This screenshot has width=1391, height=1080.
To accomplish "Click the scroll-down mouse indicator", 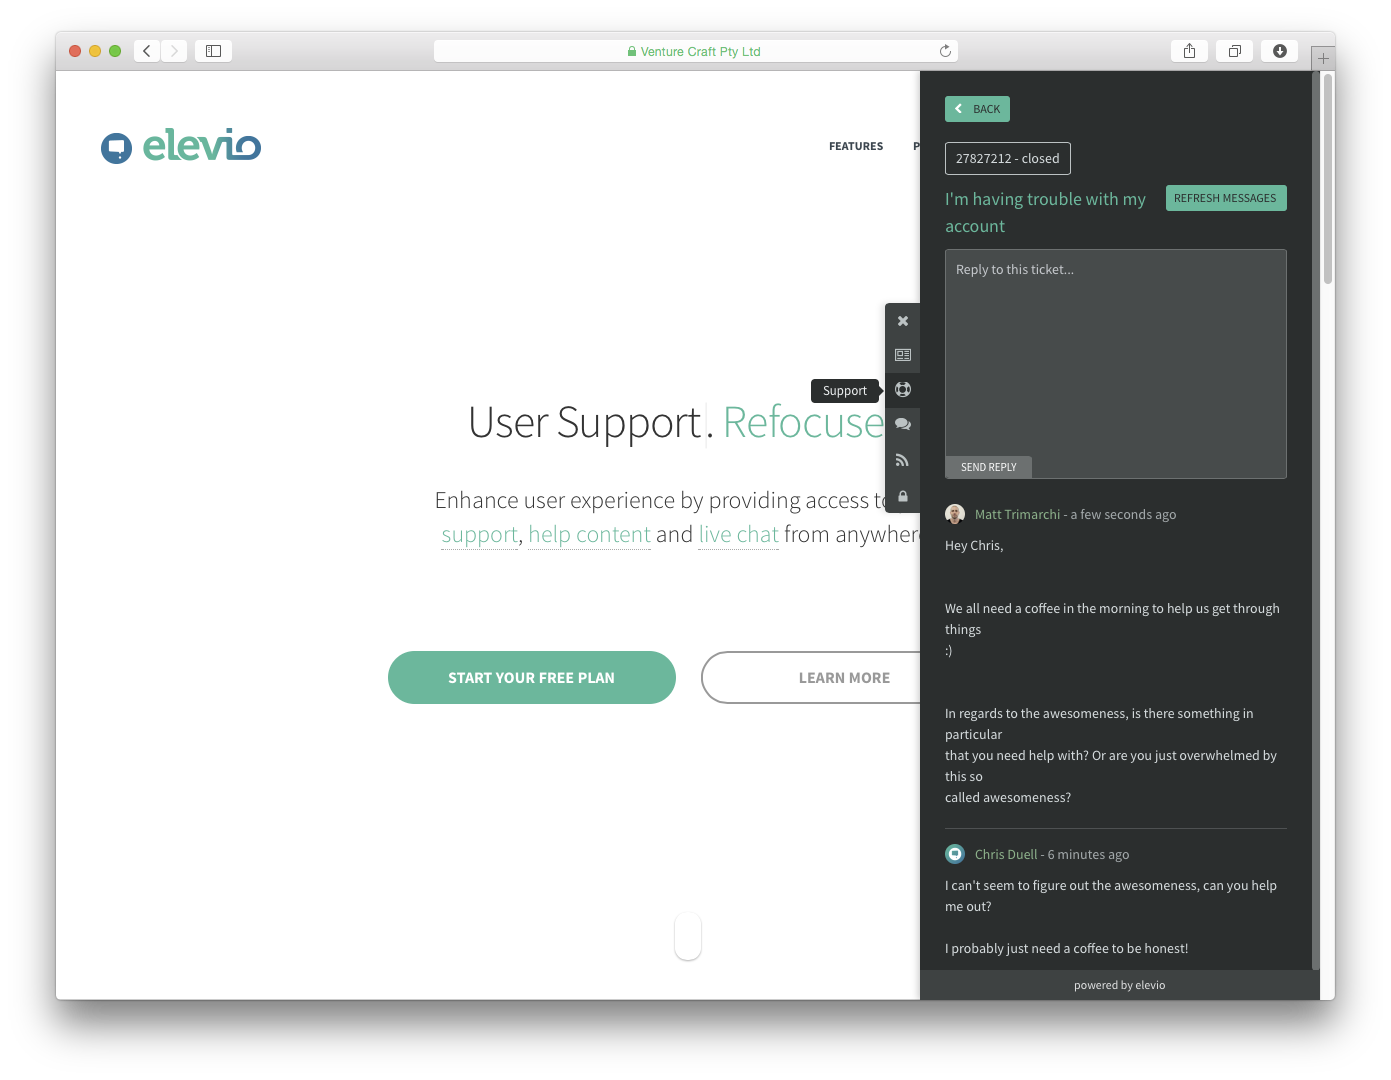I will coord(688,936).
